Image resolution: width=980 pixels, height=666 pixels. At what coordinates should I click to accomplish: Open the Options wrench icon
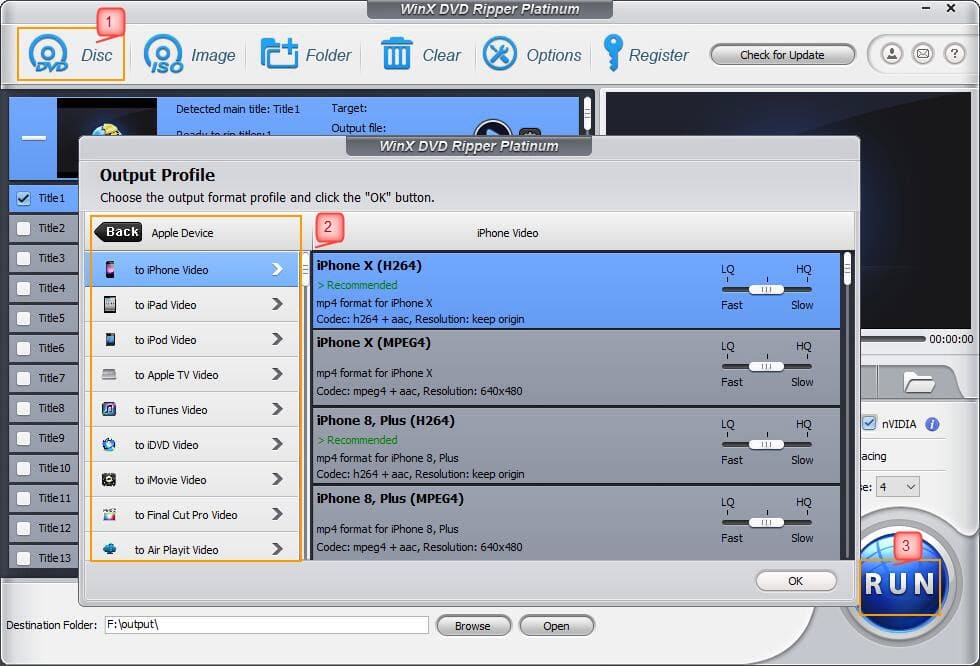point(499,54)
